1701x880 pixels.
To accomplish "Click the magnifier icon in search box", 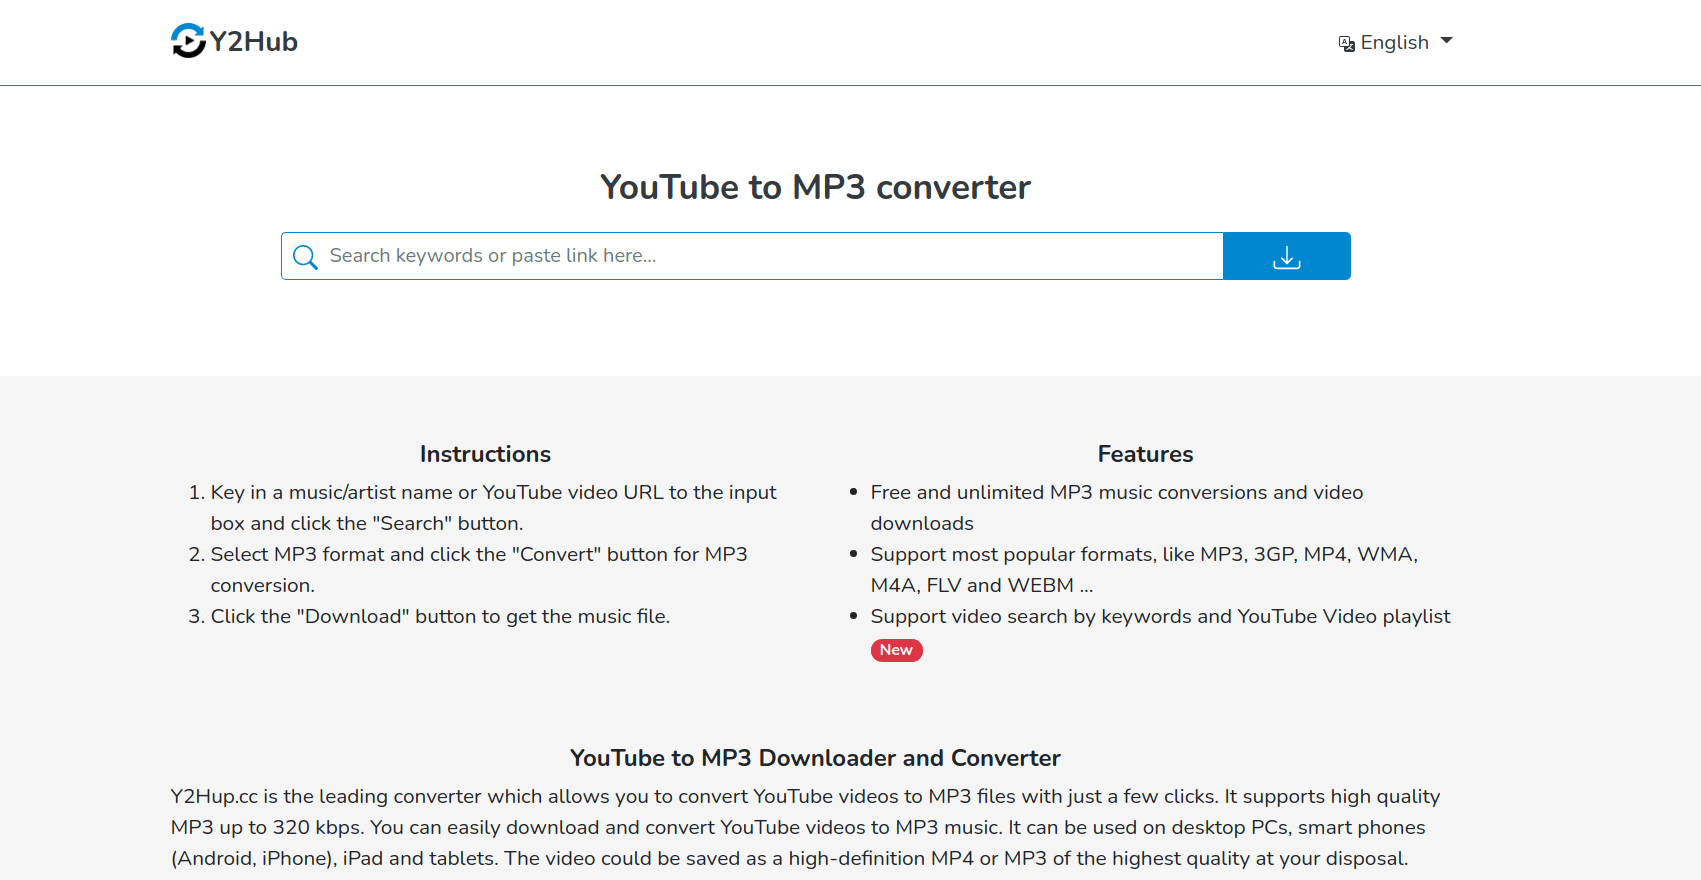I will (x=305, y=257).
